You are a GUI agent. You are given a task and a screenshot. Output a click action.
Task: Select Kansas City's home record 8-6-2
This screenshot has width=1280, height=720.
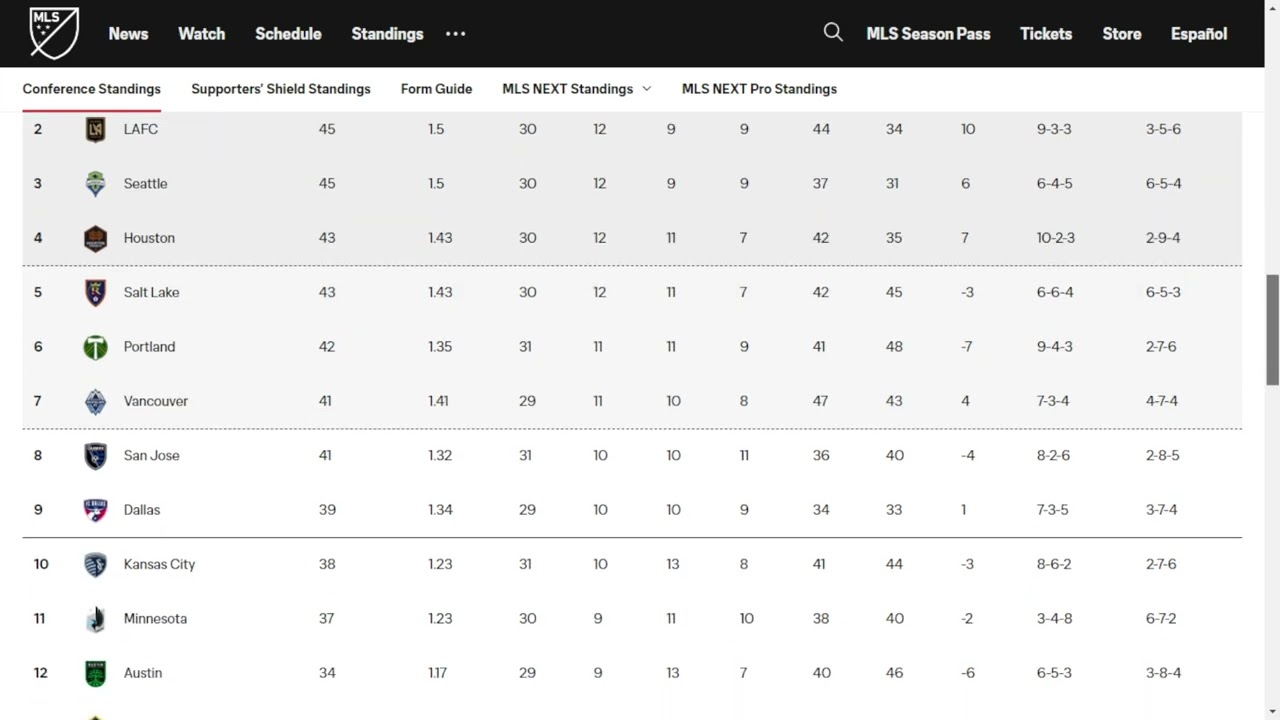click(x=1054, y=564)
